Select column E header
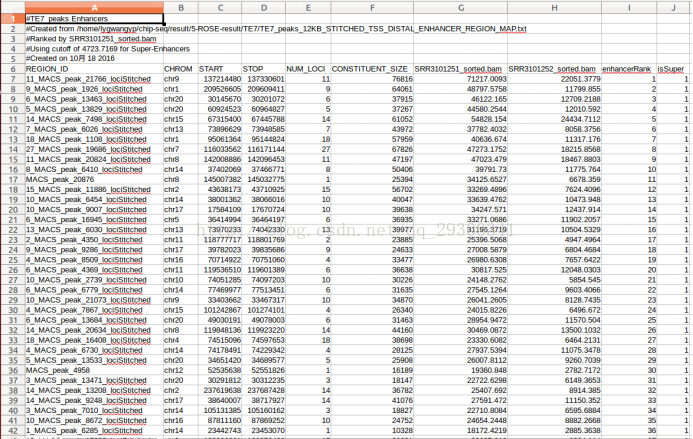This screenshot has width=693, height=439. [308, 8]
